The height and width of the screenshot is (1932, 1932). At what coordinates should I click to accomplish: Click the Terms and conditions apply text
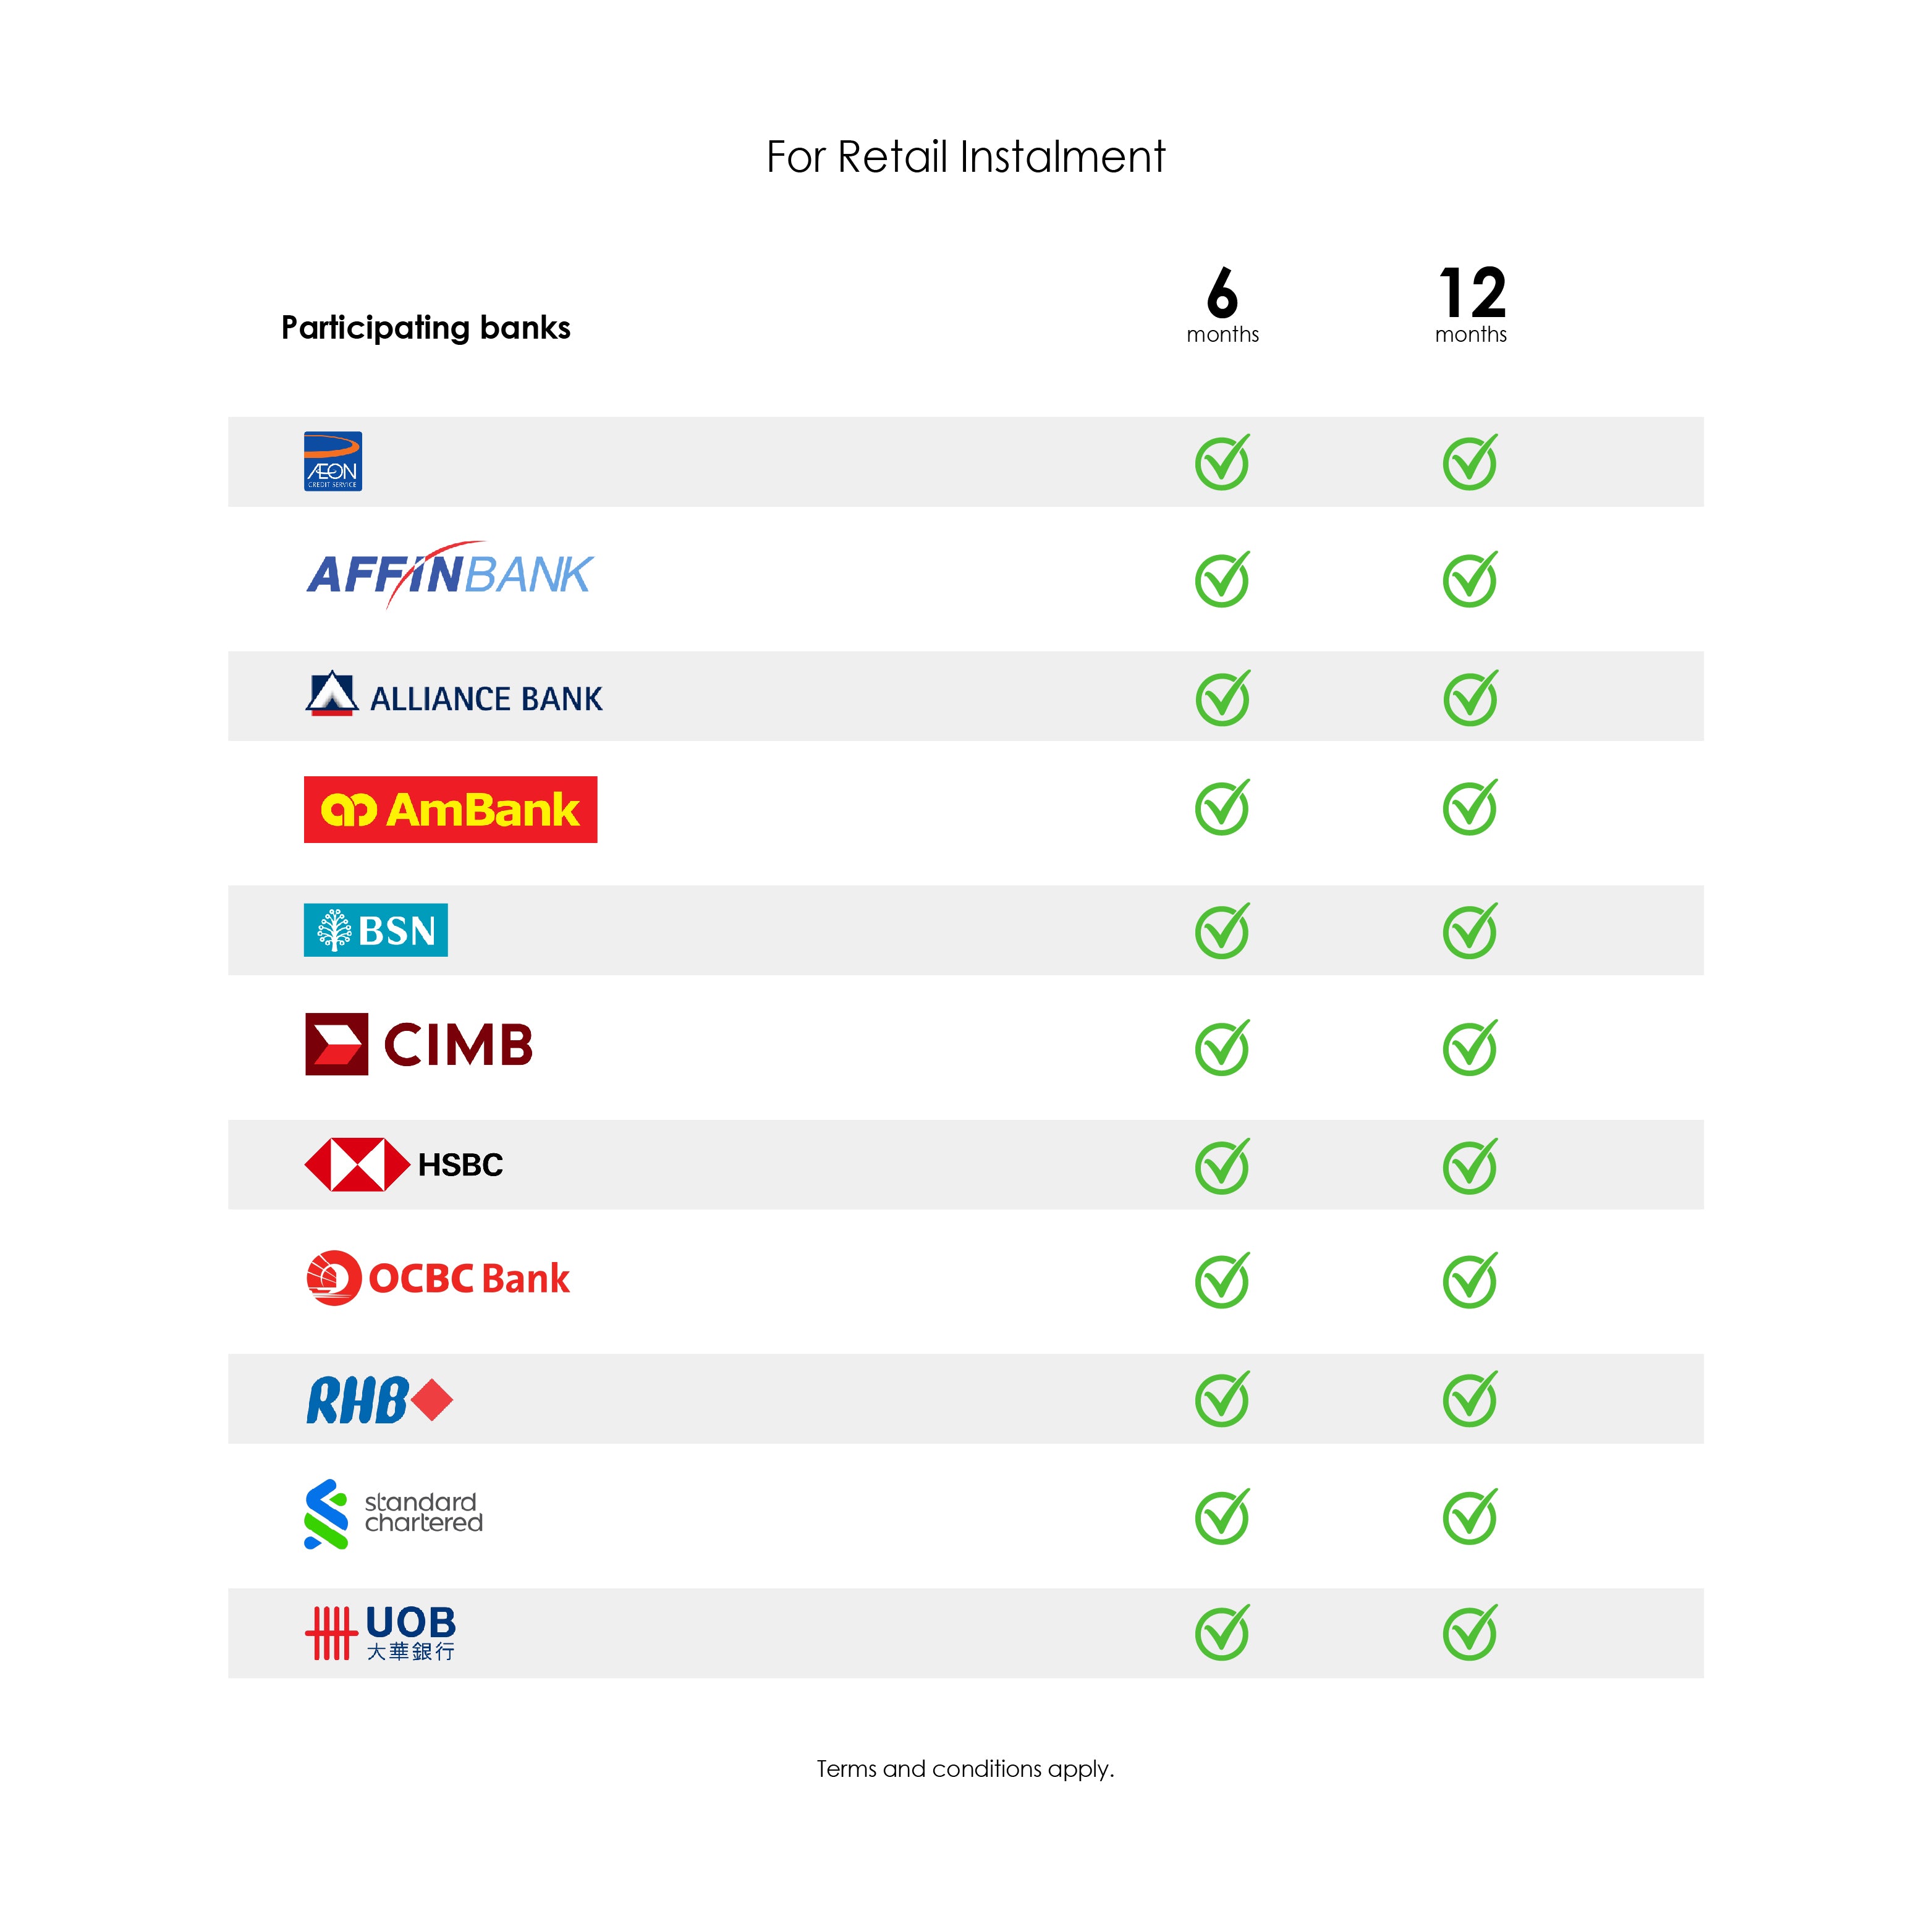point(965,1769)
